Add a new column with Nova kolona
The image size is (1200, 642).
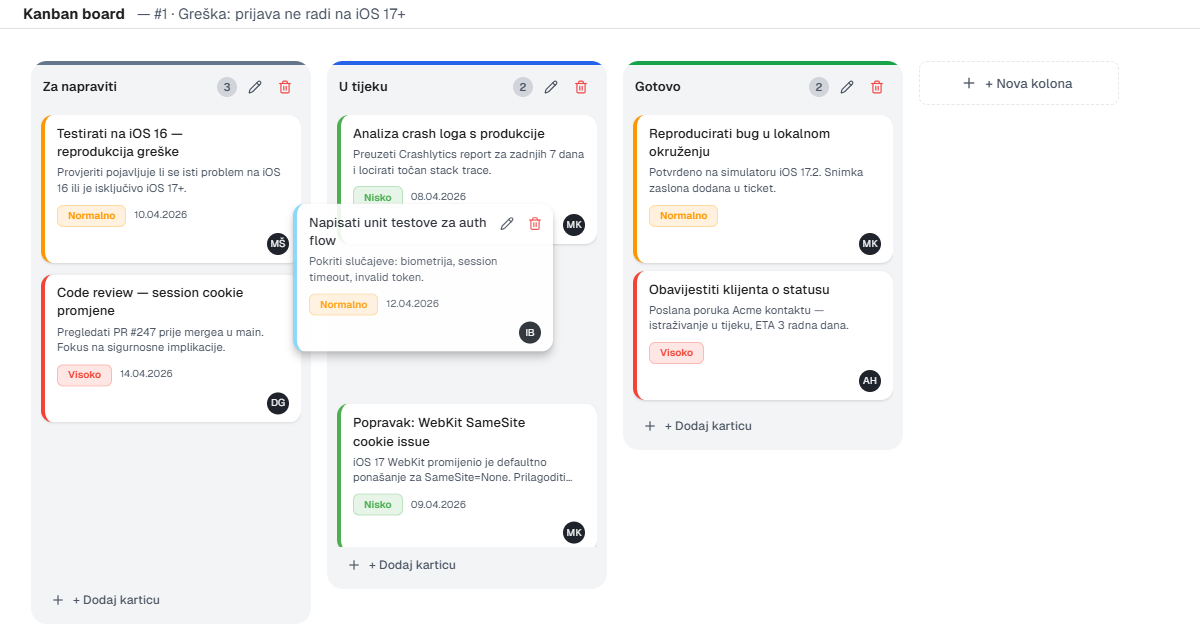click(x=1018, y=83)
